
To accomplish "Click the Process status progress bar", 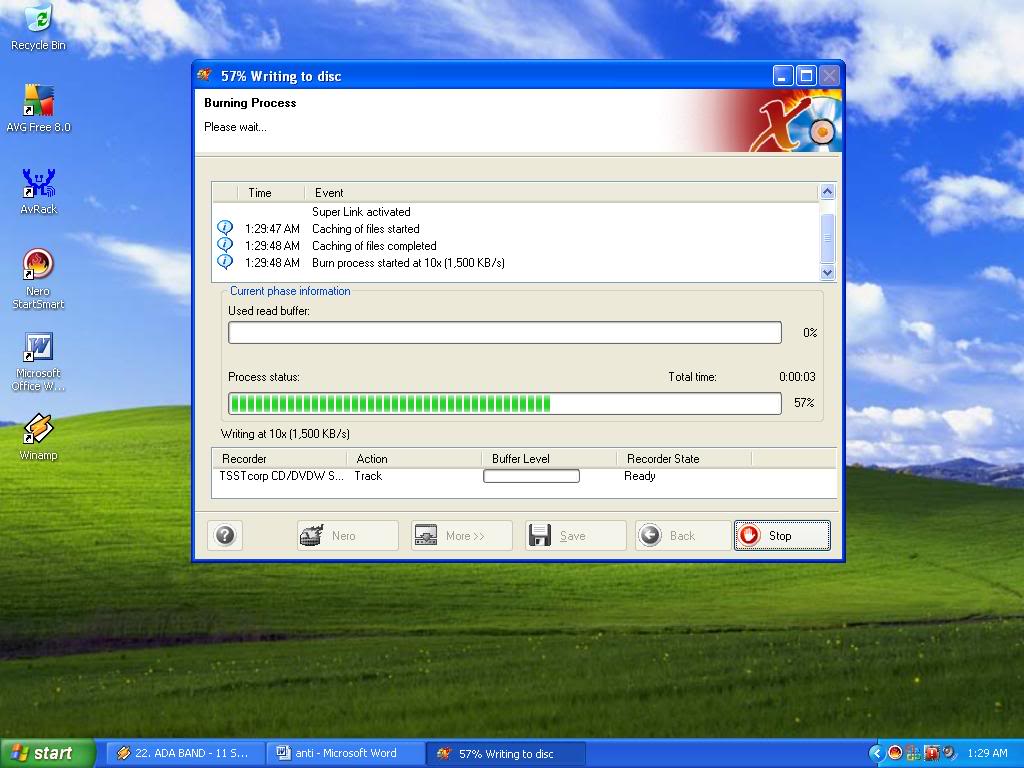I will [505, 404].
